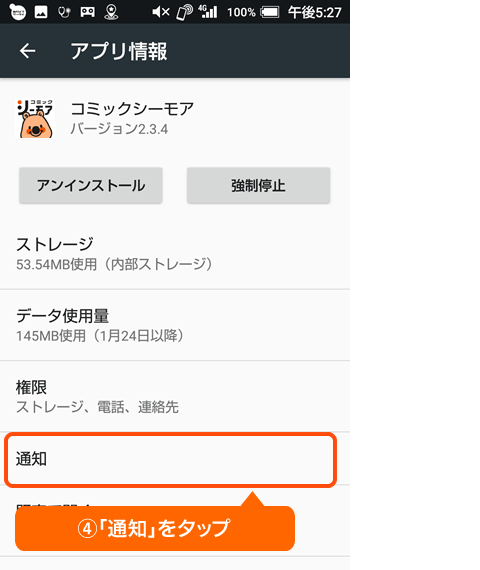Tap the VR goggles status icon

tap(88, 12)
